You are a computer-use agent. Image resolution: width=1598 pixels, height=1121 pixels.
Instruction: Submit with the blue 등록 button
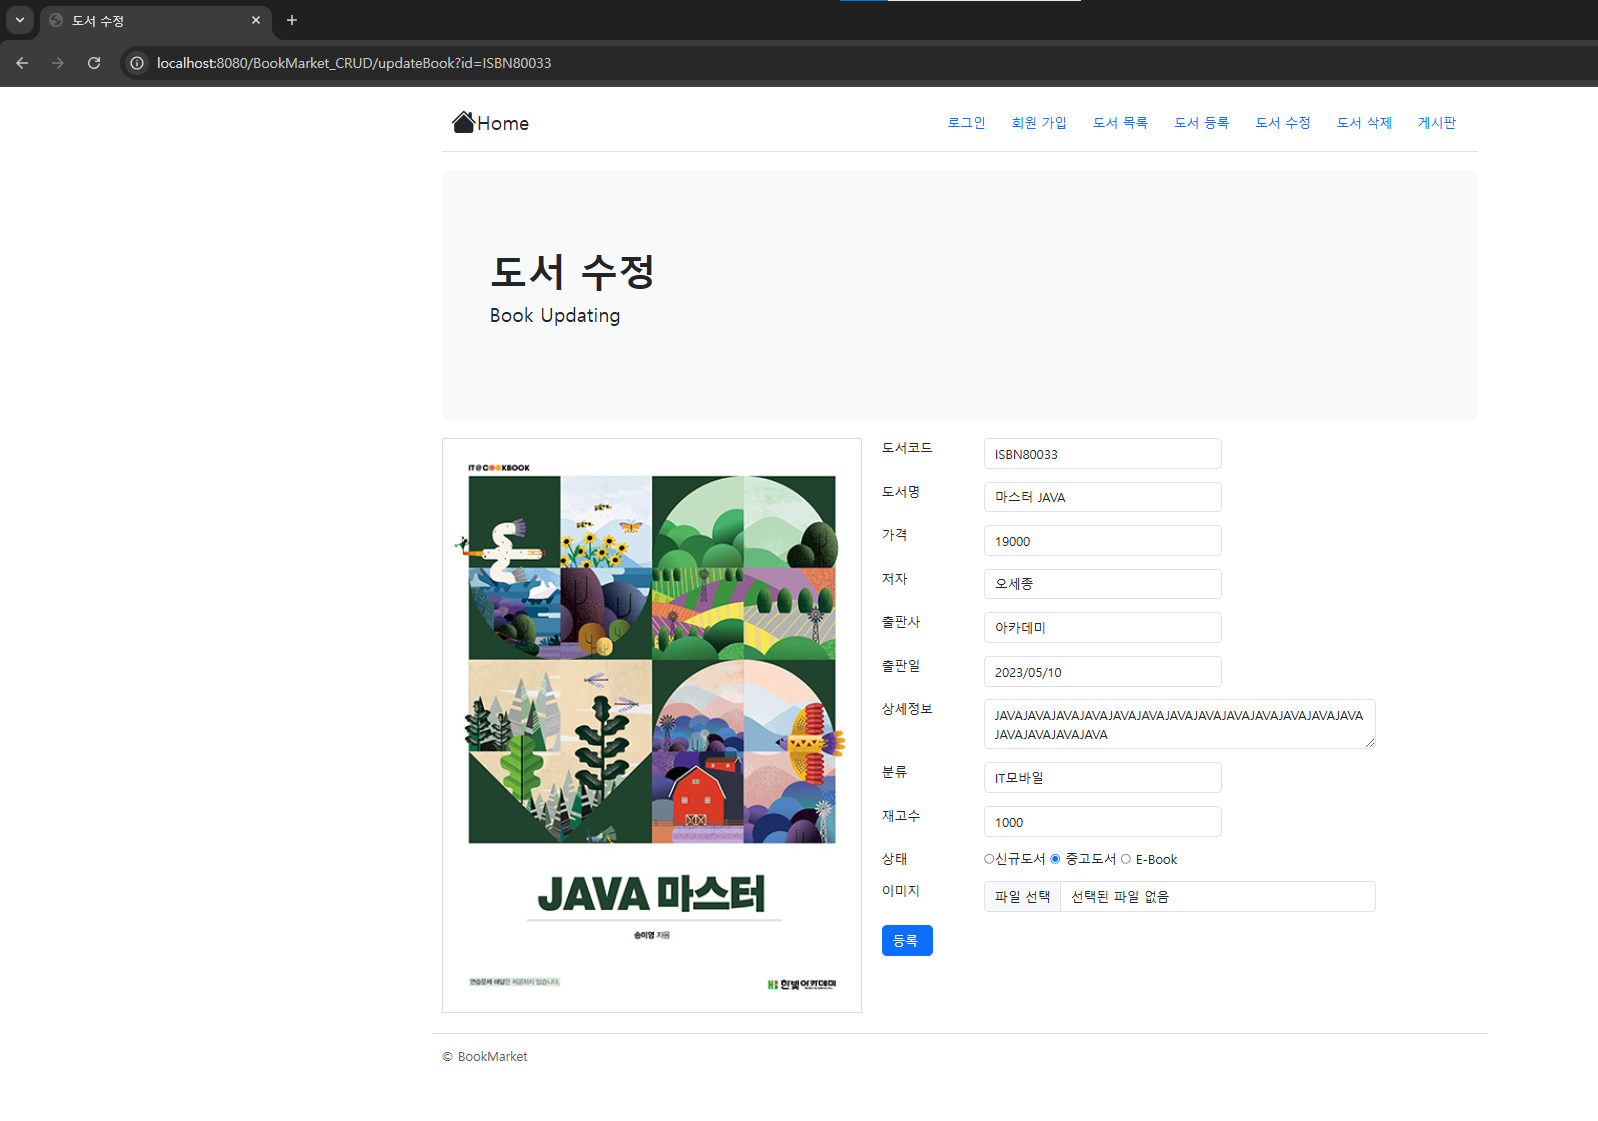(x=906, y=941)
